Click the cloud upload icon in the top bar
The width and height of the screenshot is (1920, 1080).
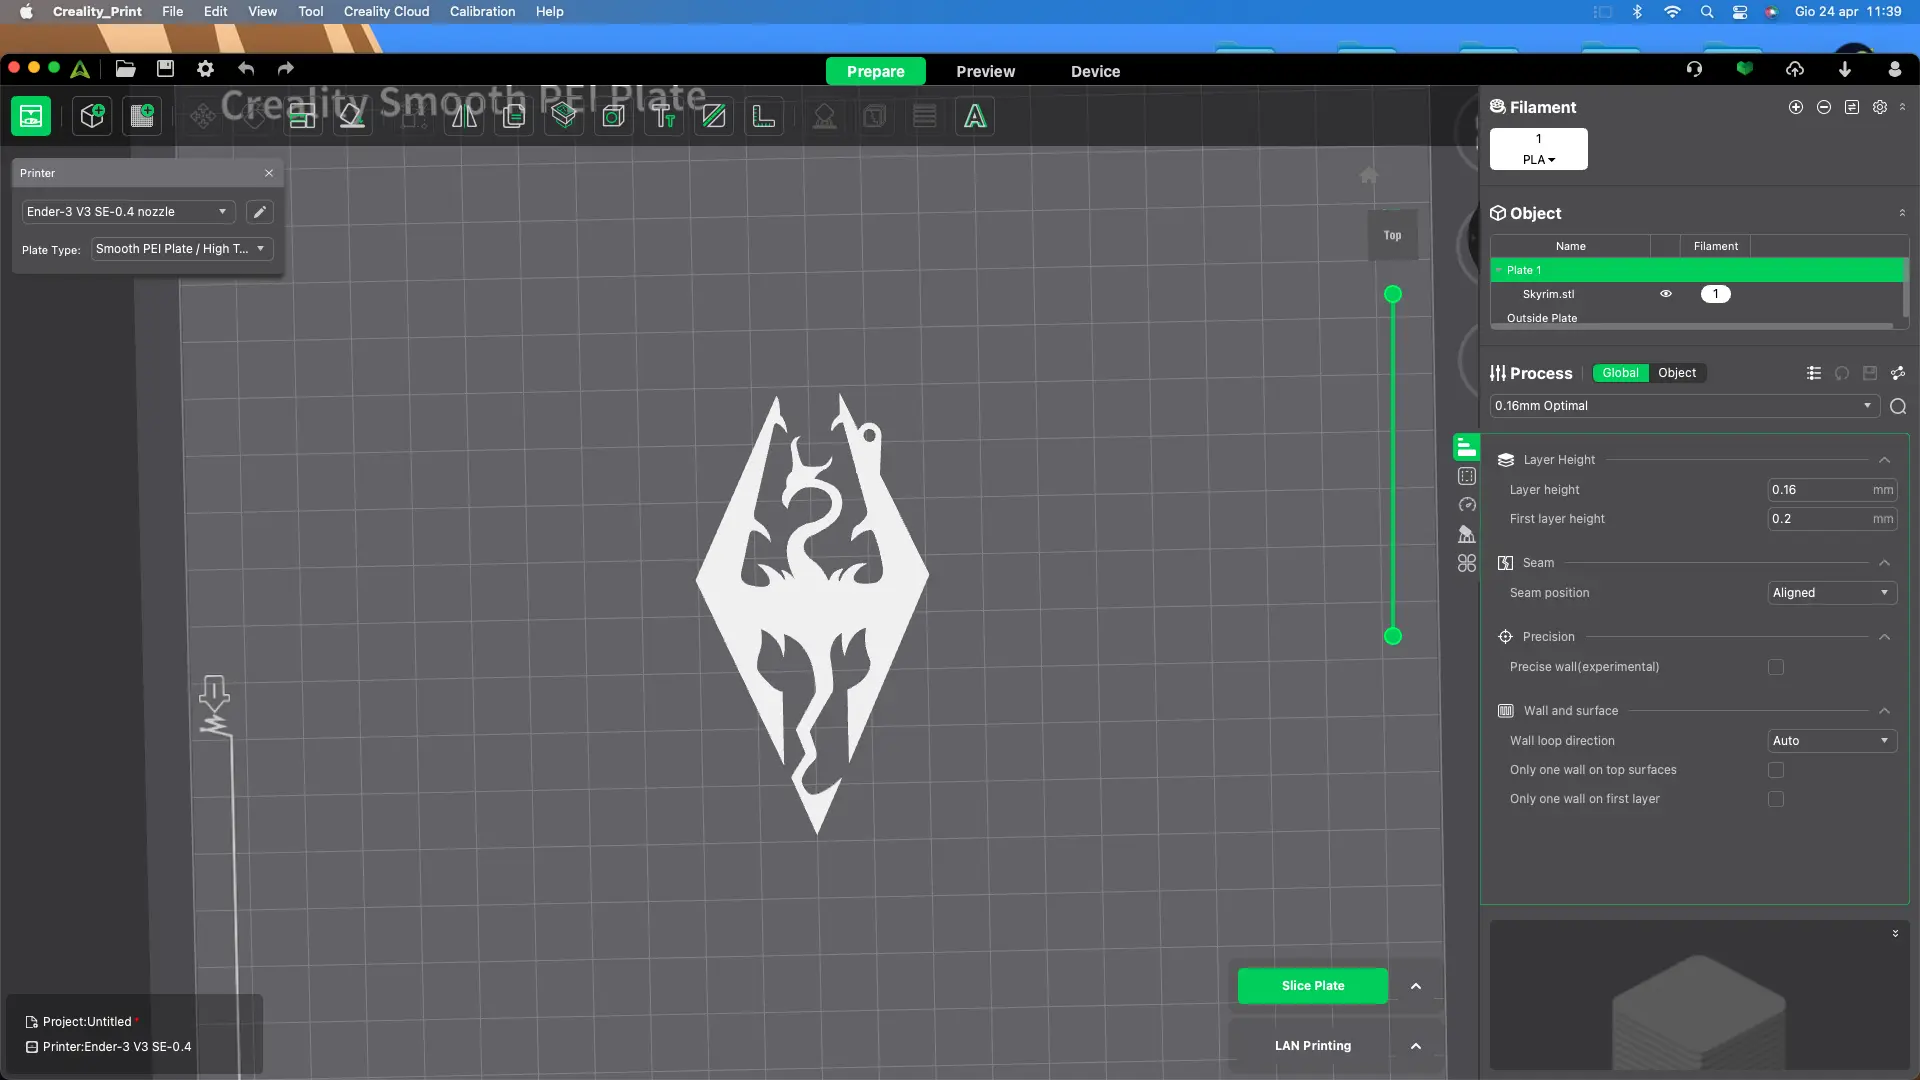pos(1795,69)
